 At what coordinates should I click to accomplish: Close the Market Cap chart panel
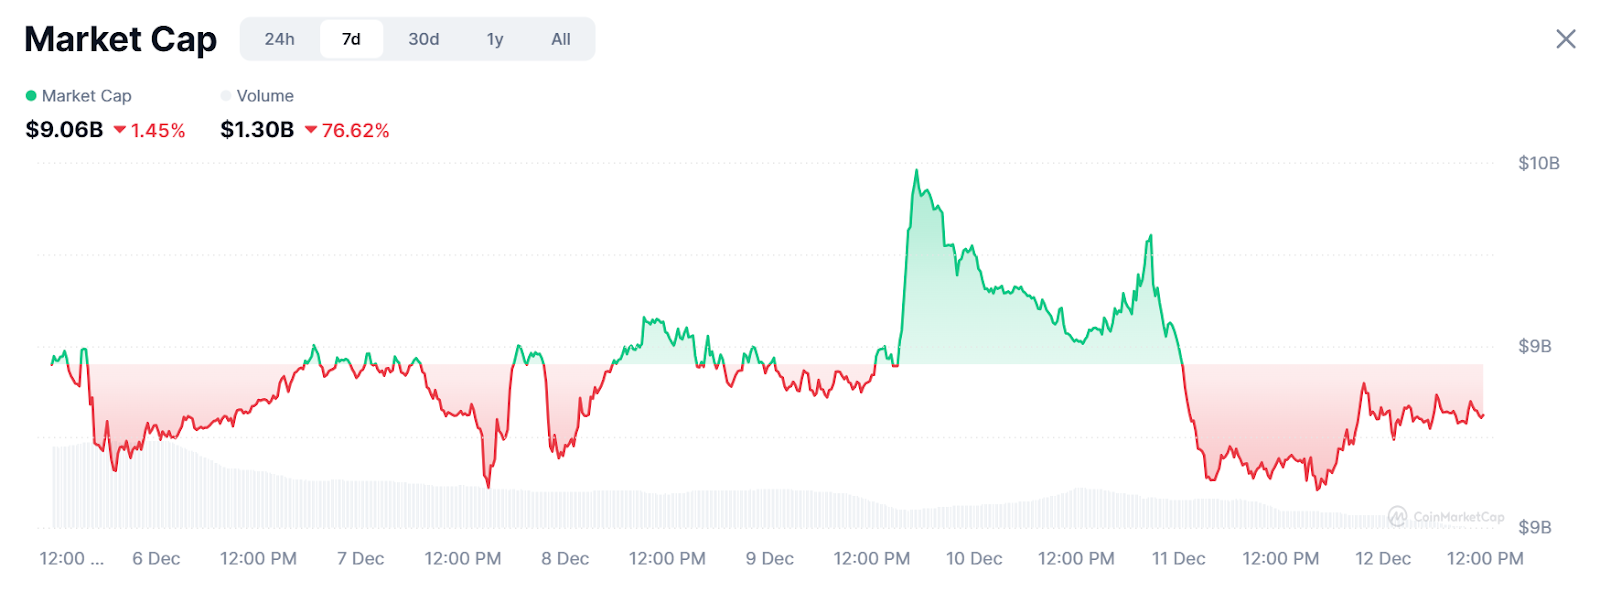pos(1566,39)
